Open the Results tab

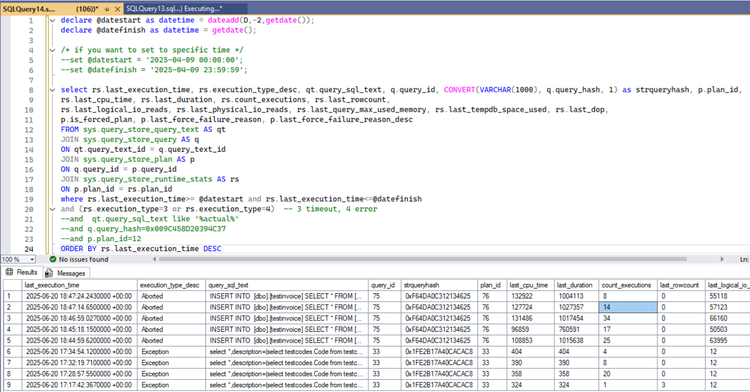pyautogui.click(x=21, y=272)
